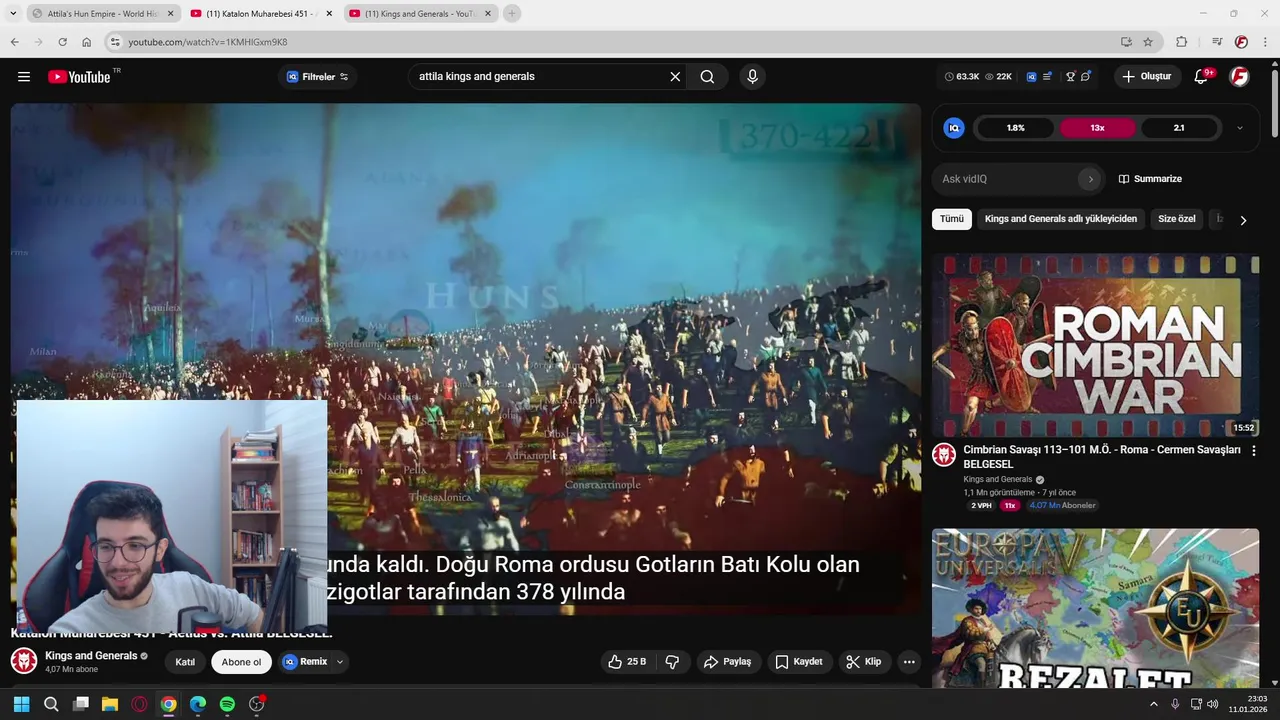
Task: Select the Tümü filter chip
Action: point(952,219)
